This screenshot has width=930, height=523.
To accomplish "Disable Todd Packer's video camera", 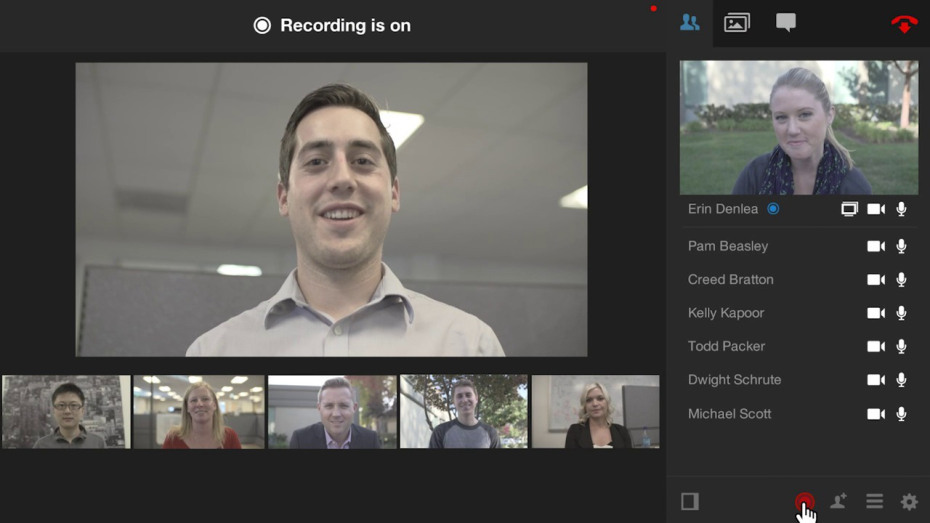I will [x=876, y=347].
